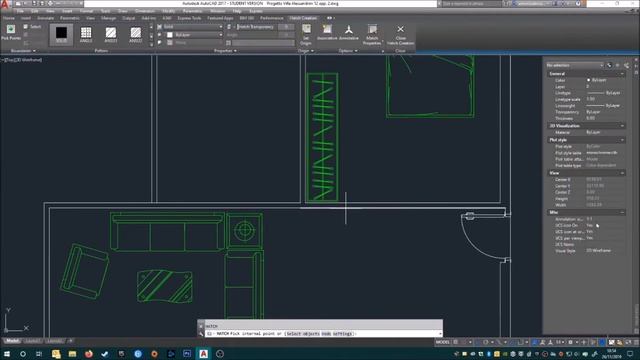Toggle the Annotative hatch option
Viewport: 640px width, 360px height.
(349, 32)
